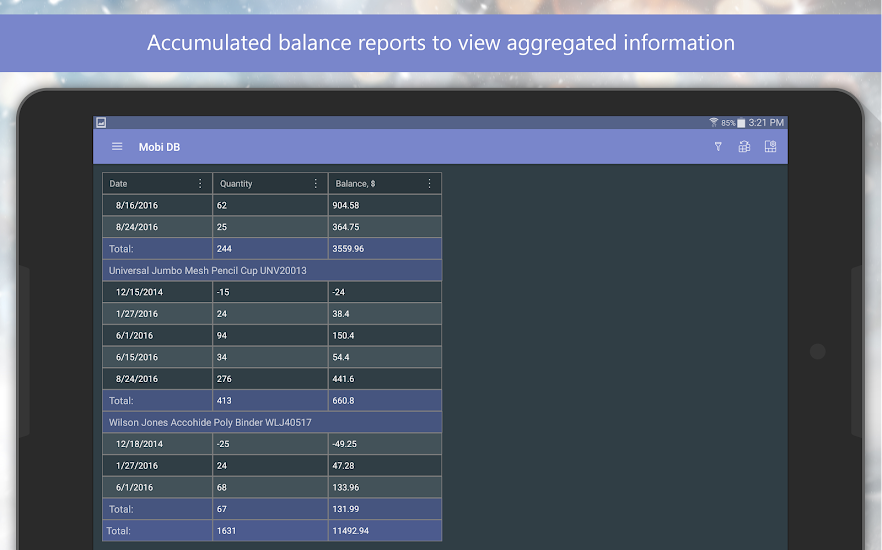Viewport: 882px width, 550px height.
Task: Open the Date column options menu
Action: point(200,184)
